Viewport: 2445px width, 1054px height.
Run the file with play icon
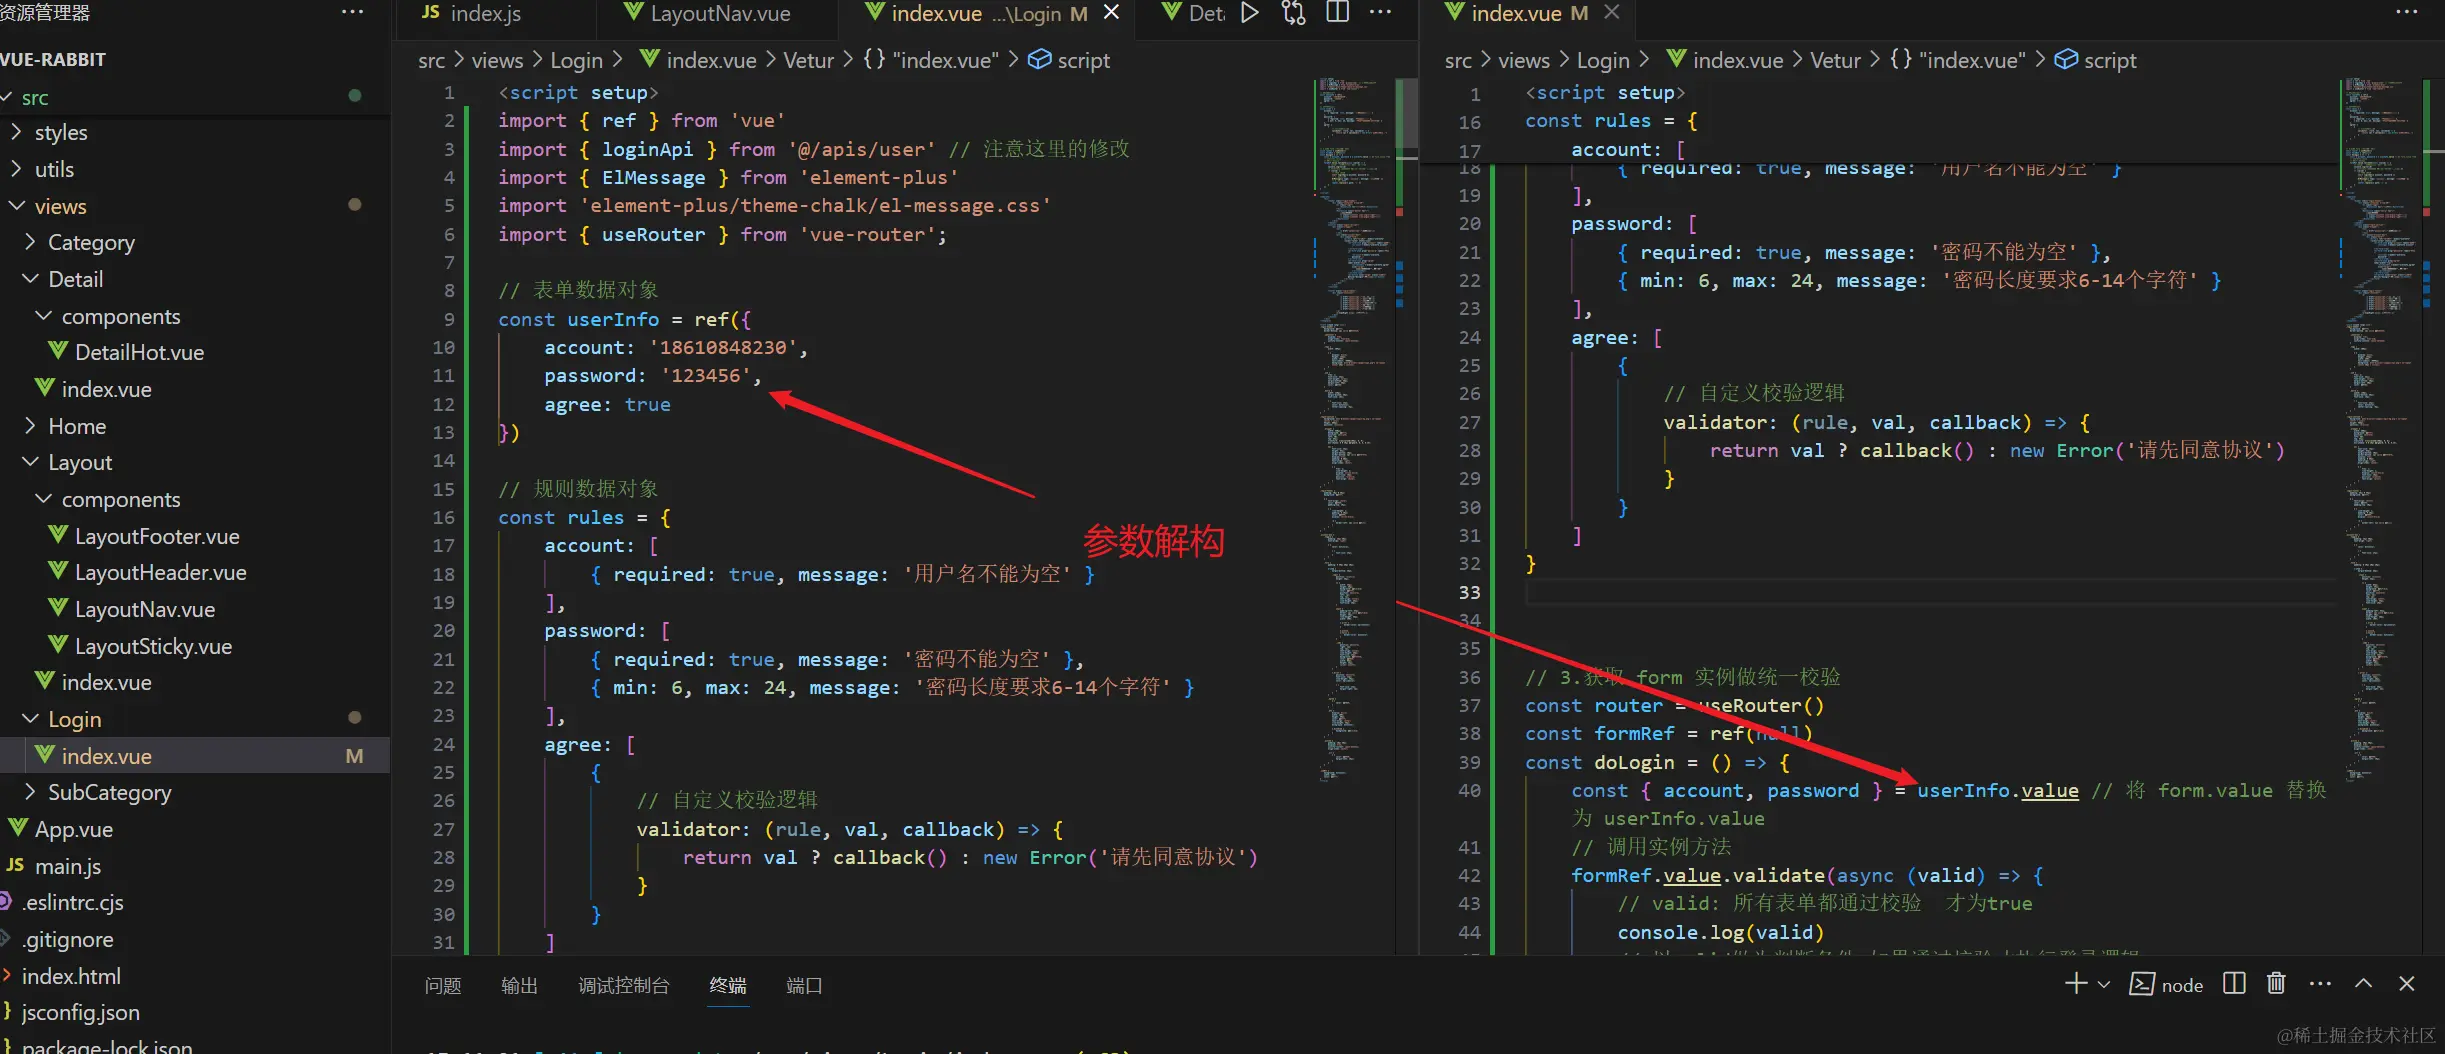point(1250,13)
